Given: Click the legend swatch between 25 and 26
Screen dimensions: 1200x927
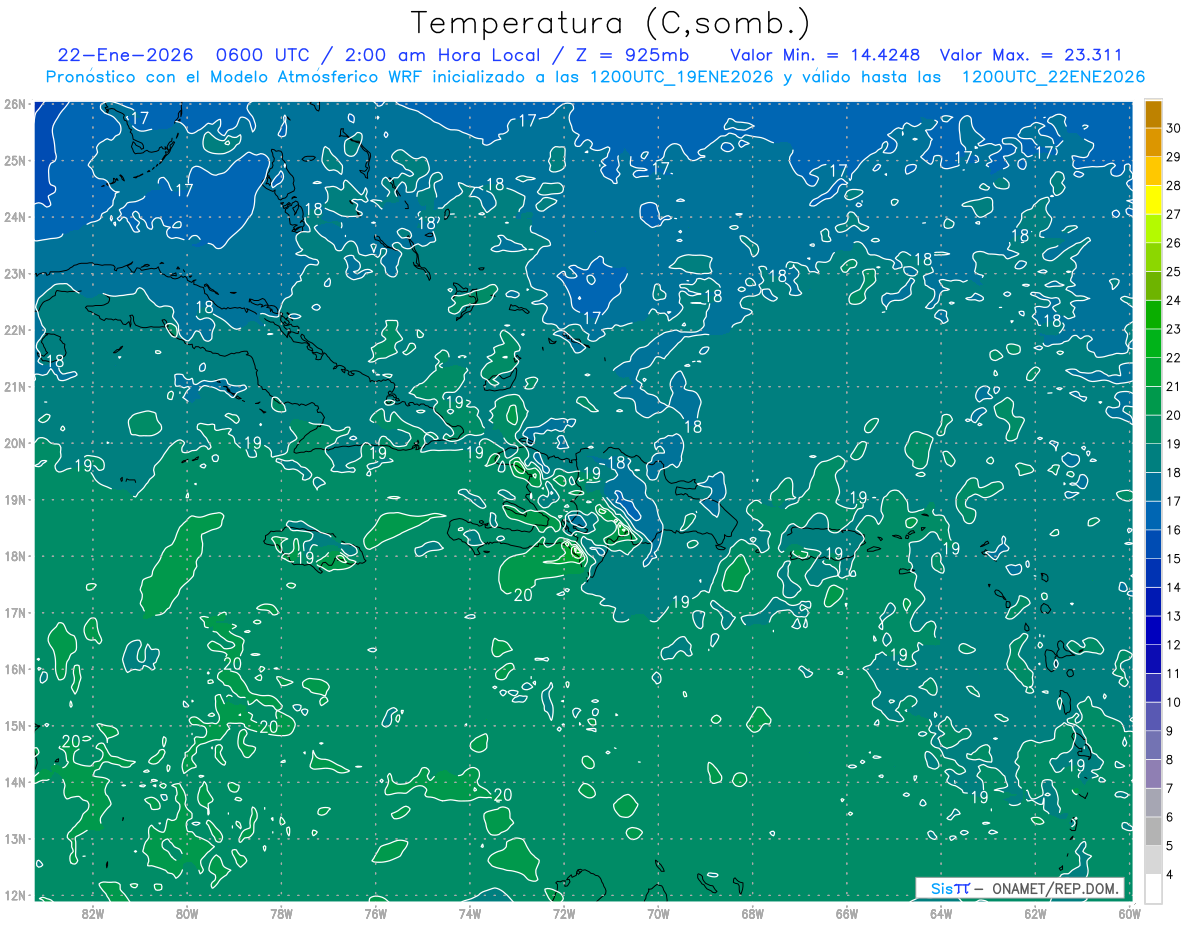Looking at the screenshot, I should pyautogui.click(x=1153, y=257).
